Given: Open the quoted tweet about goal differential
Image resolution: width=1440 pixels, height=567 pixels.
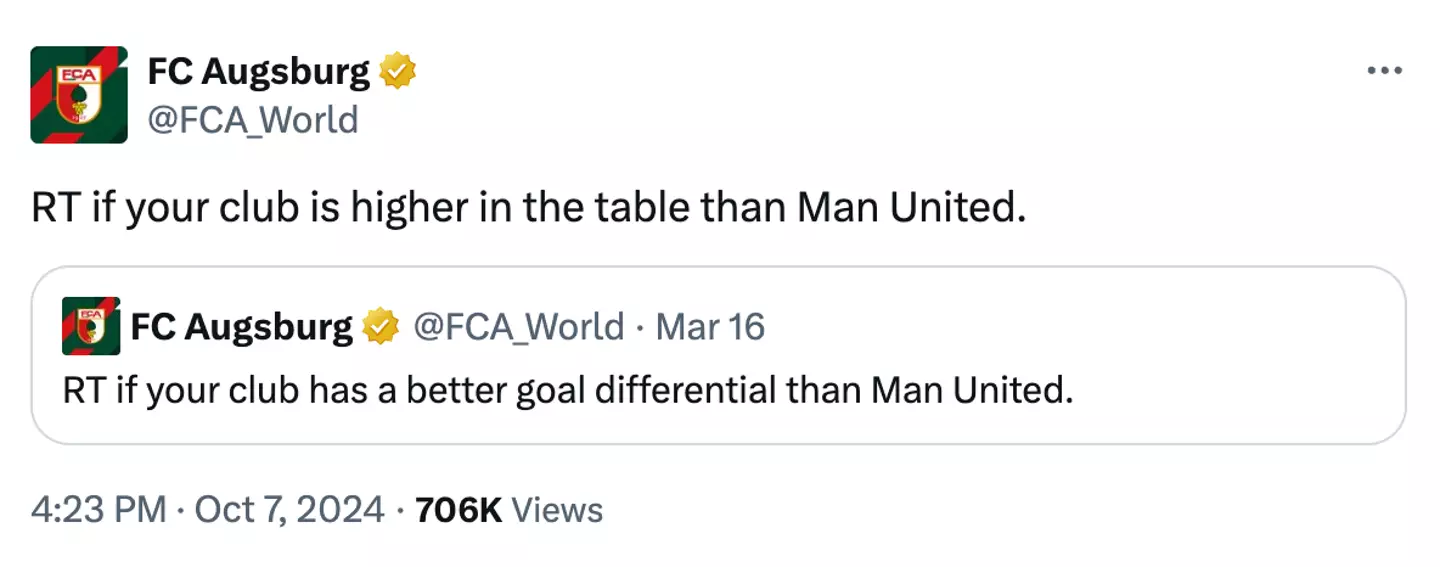Looking at the screenshot, I should [x=567, y=390].
